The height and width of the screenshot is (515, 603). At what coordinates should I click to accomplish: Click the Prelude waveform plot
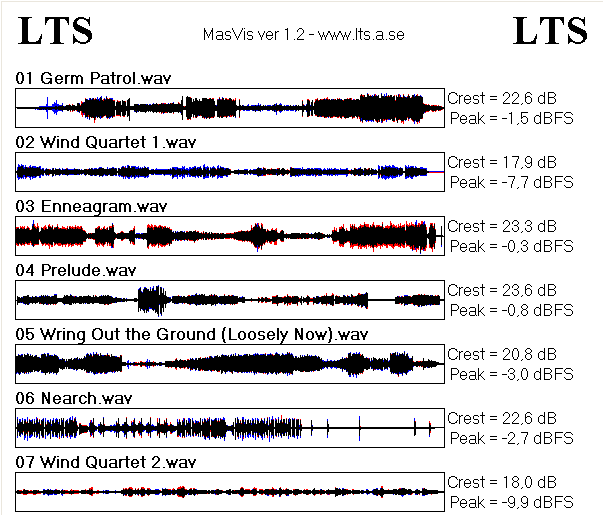[x=230, y=300]
